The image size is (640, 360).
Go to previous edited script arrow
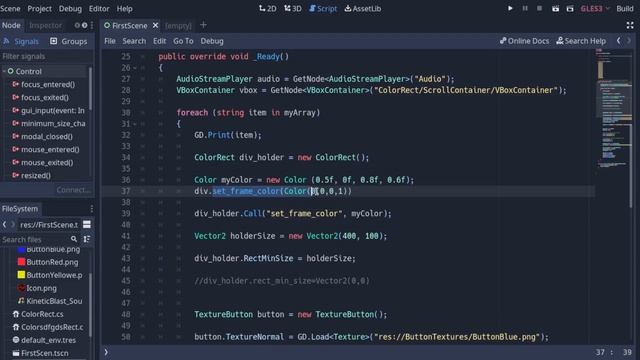[619, 41]
